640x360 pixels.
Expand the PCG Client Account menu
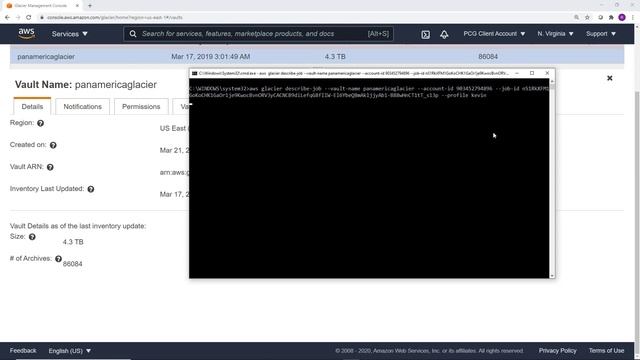pos(494,34)
